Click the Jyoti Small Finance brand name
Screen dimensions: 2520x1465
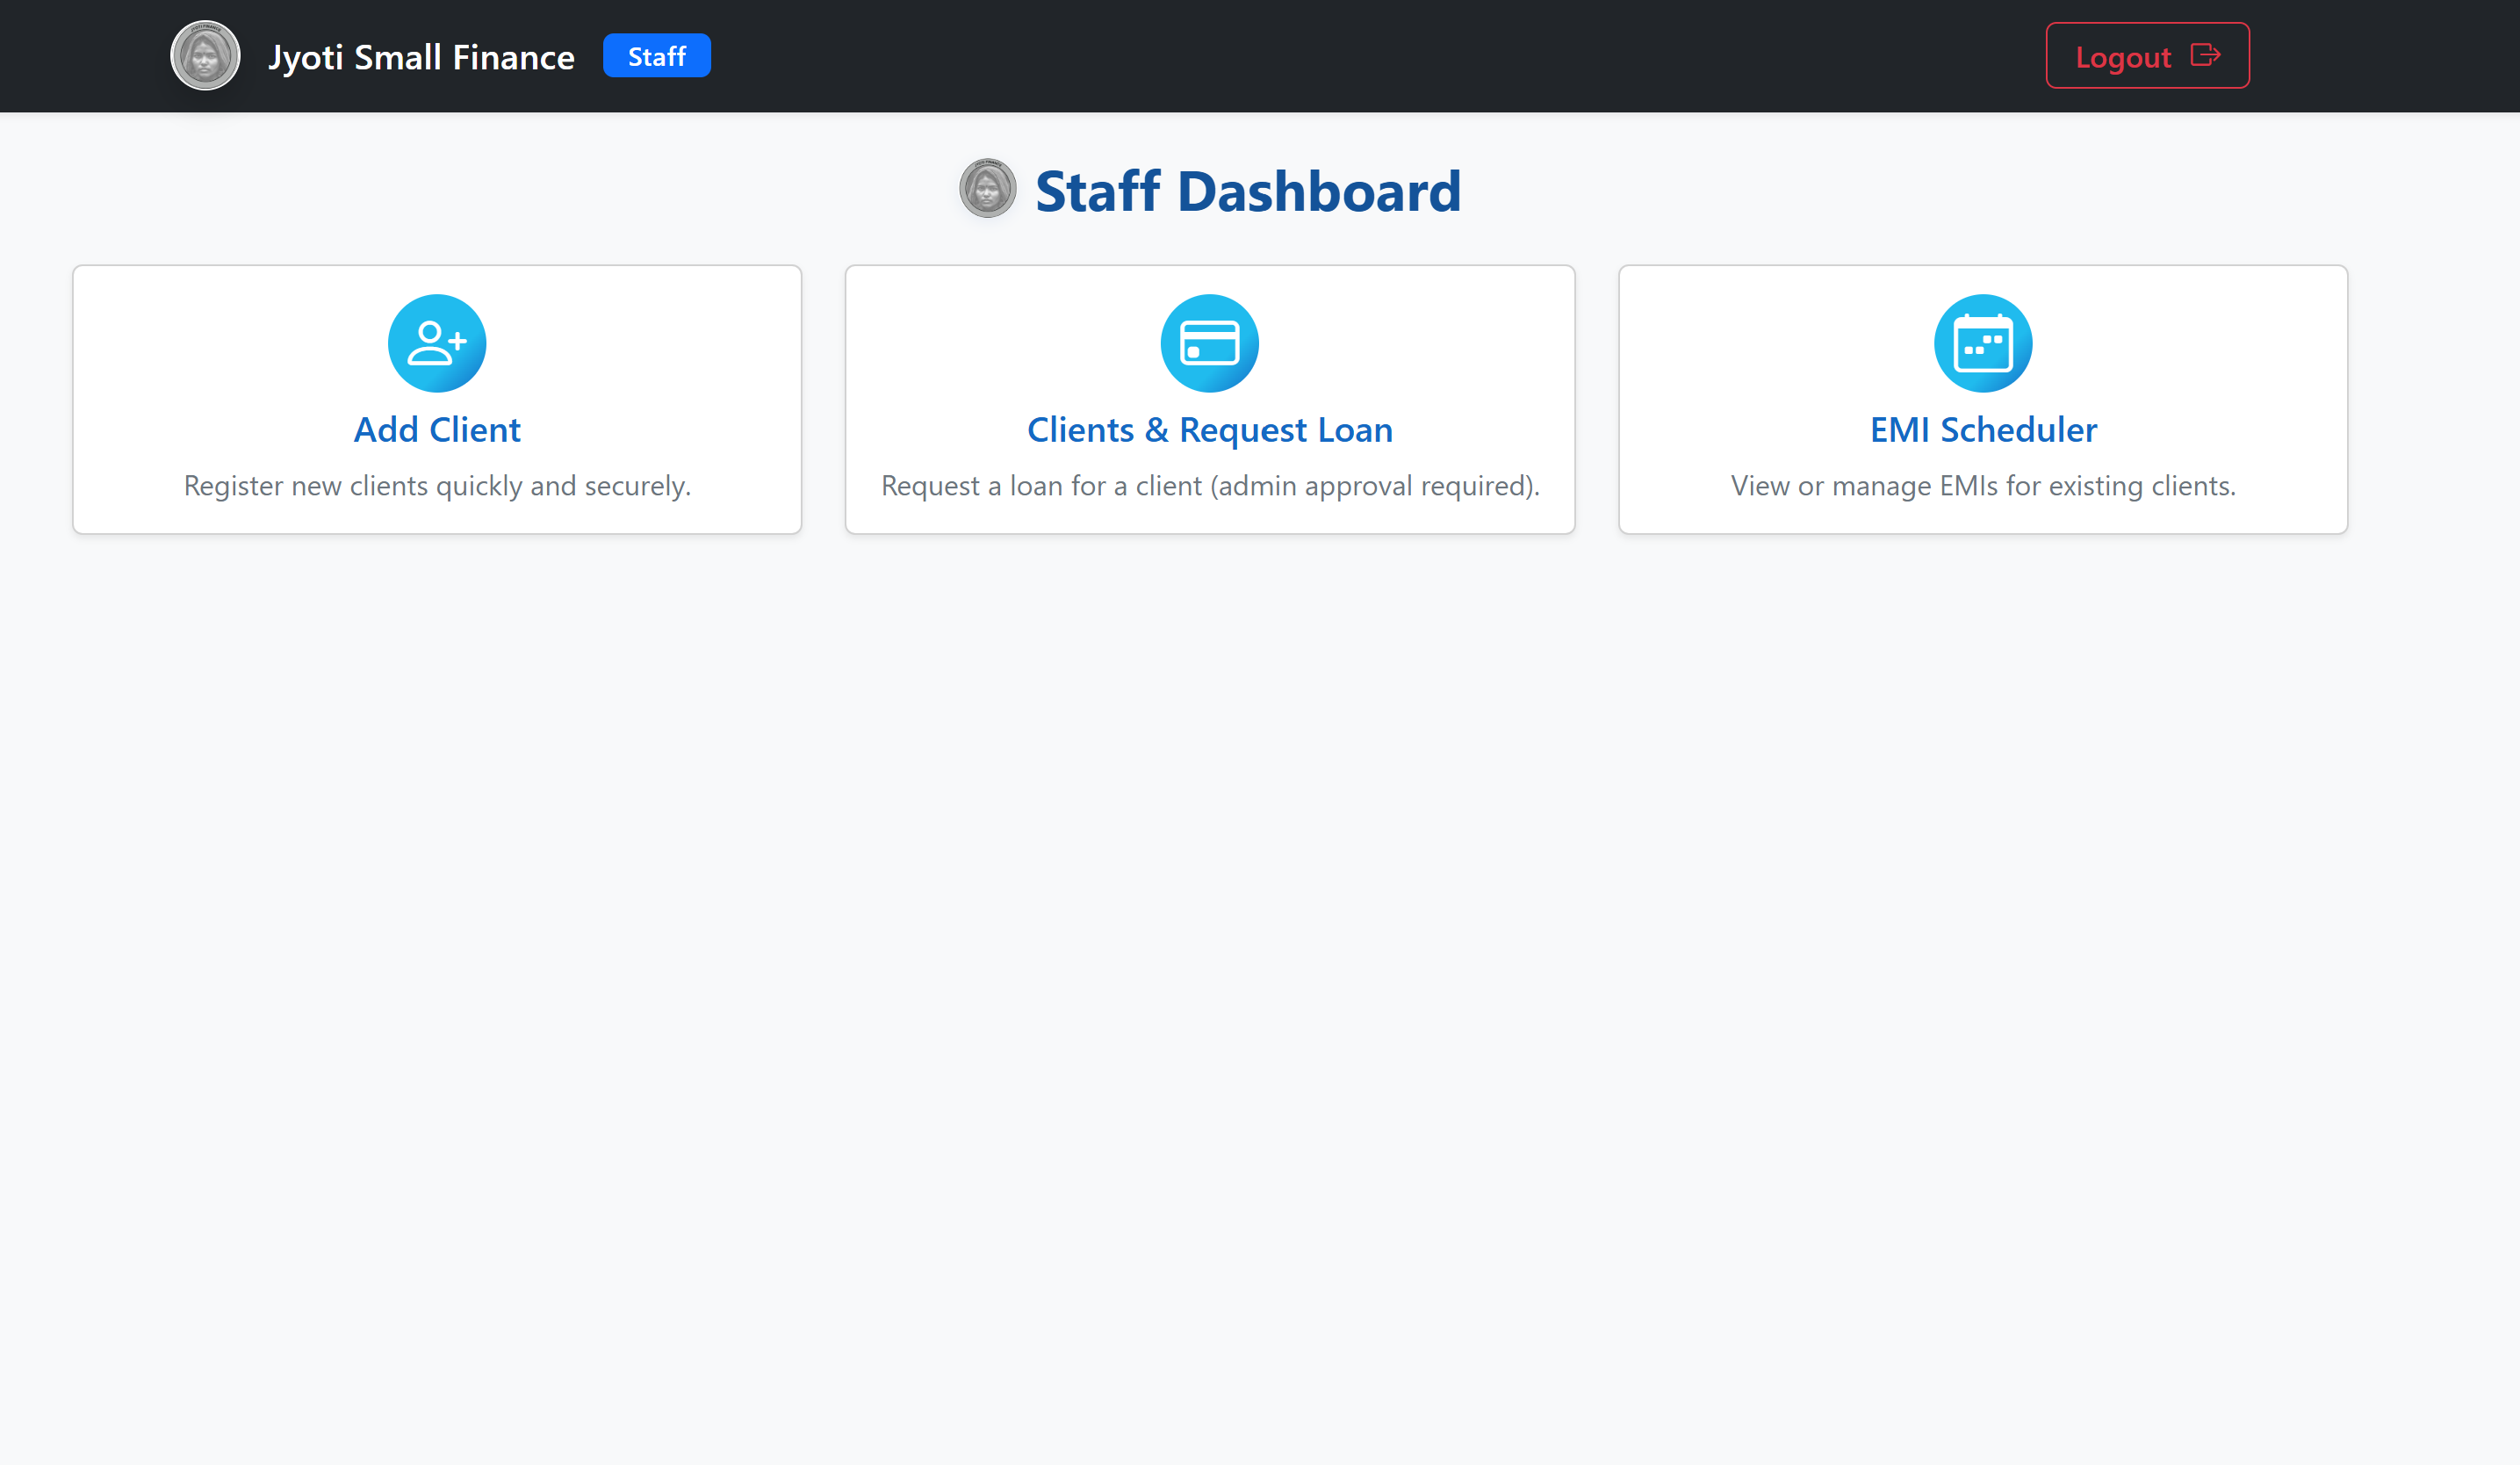click(x=421, y=57)
